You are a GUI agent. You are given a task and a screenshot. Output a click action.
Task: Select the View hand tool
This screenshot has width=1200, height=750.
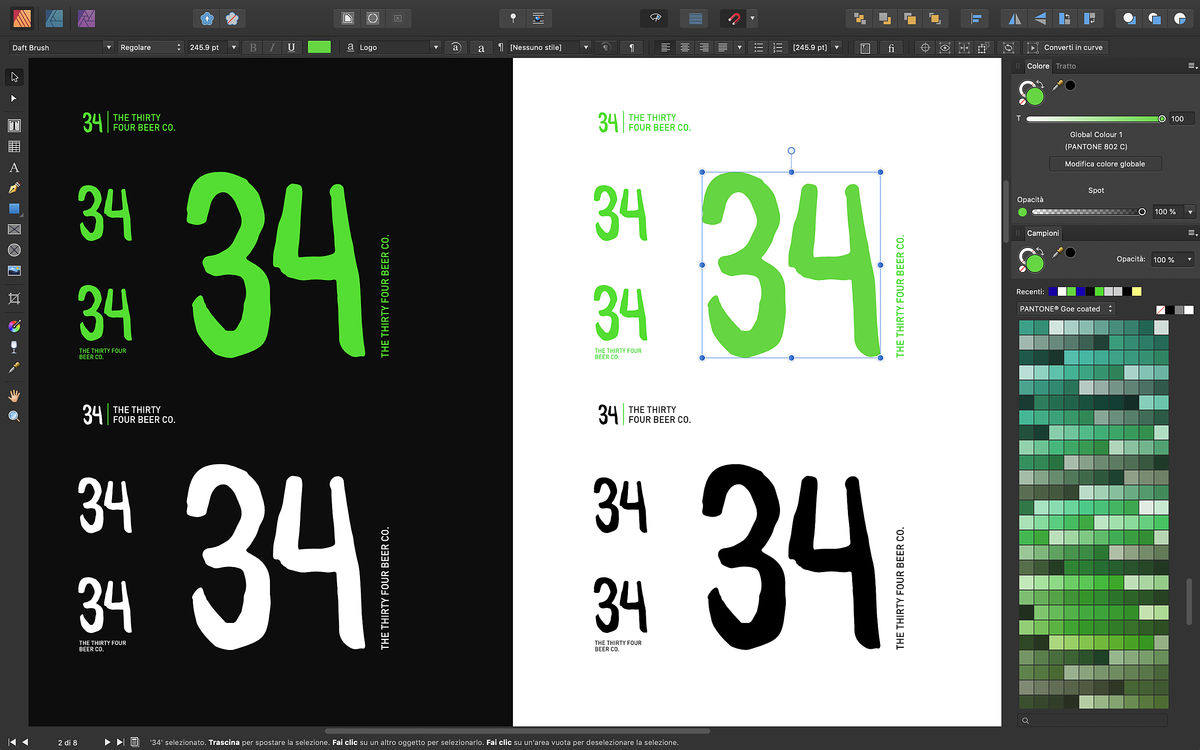pos(14,396)
